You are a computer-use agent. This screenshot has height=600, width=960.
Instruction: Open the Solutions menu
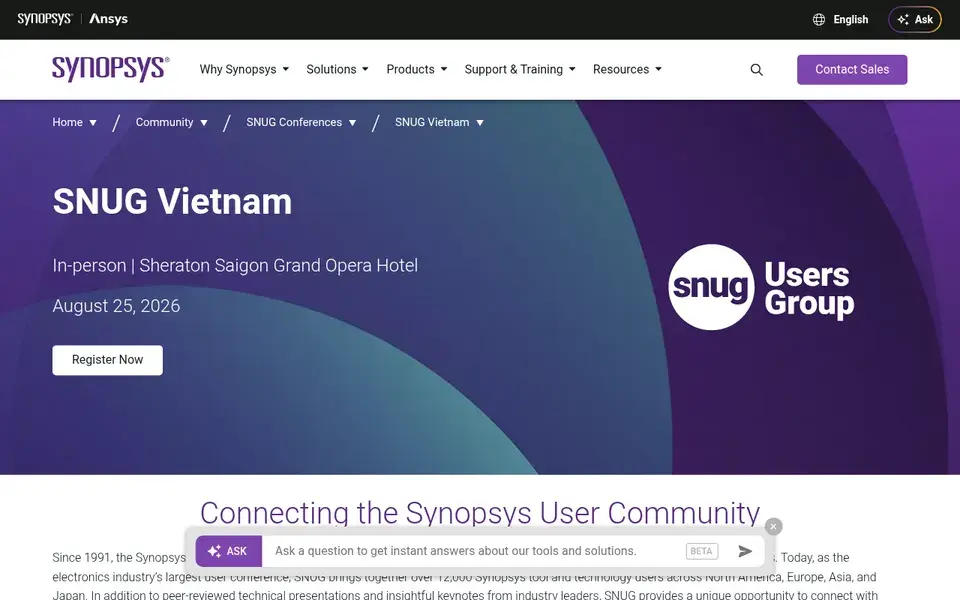331,69
